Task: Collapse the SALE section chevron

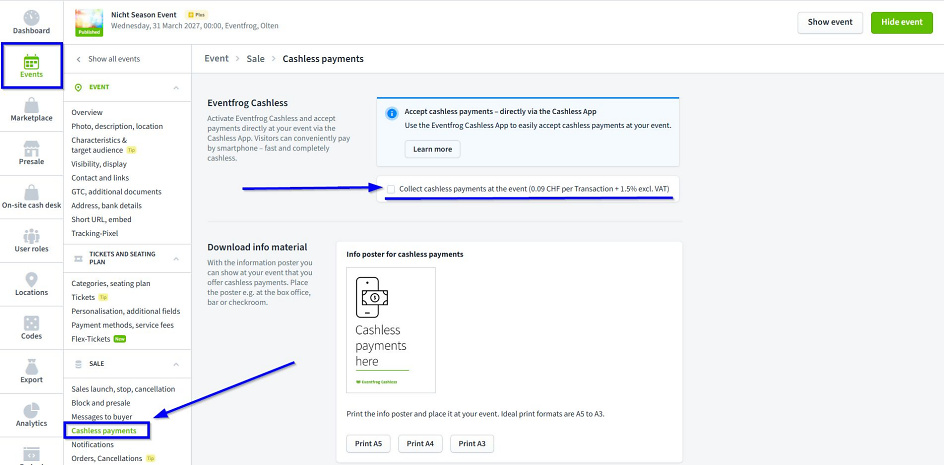Action: pyautogui.click(x=176, y=364)
